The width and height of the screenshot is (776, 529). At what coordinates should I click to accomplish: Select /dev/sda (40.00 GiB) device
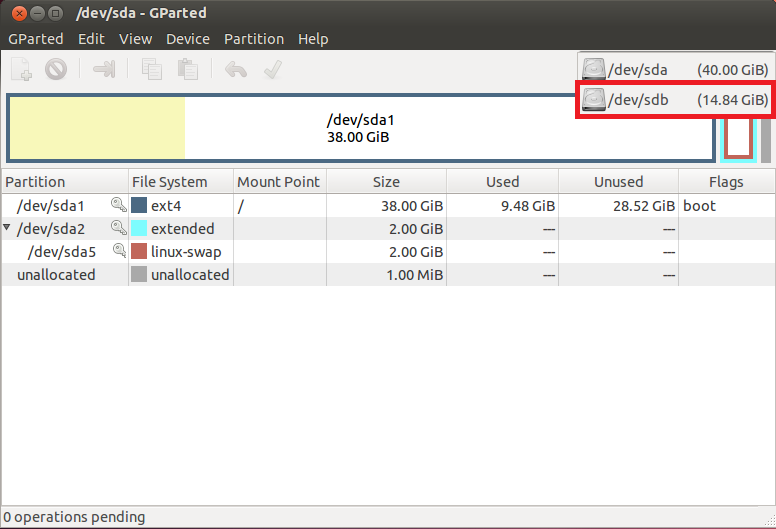pos(675,69)
